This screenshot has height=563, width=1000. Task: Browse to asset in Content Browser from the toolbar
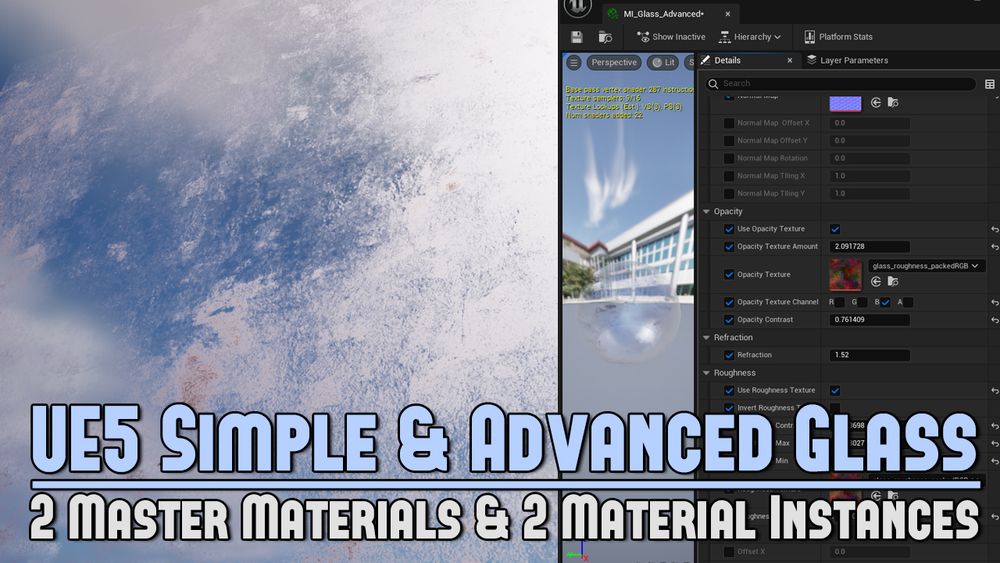pyautogui.click(x=605, y=37)
